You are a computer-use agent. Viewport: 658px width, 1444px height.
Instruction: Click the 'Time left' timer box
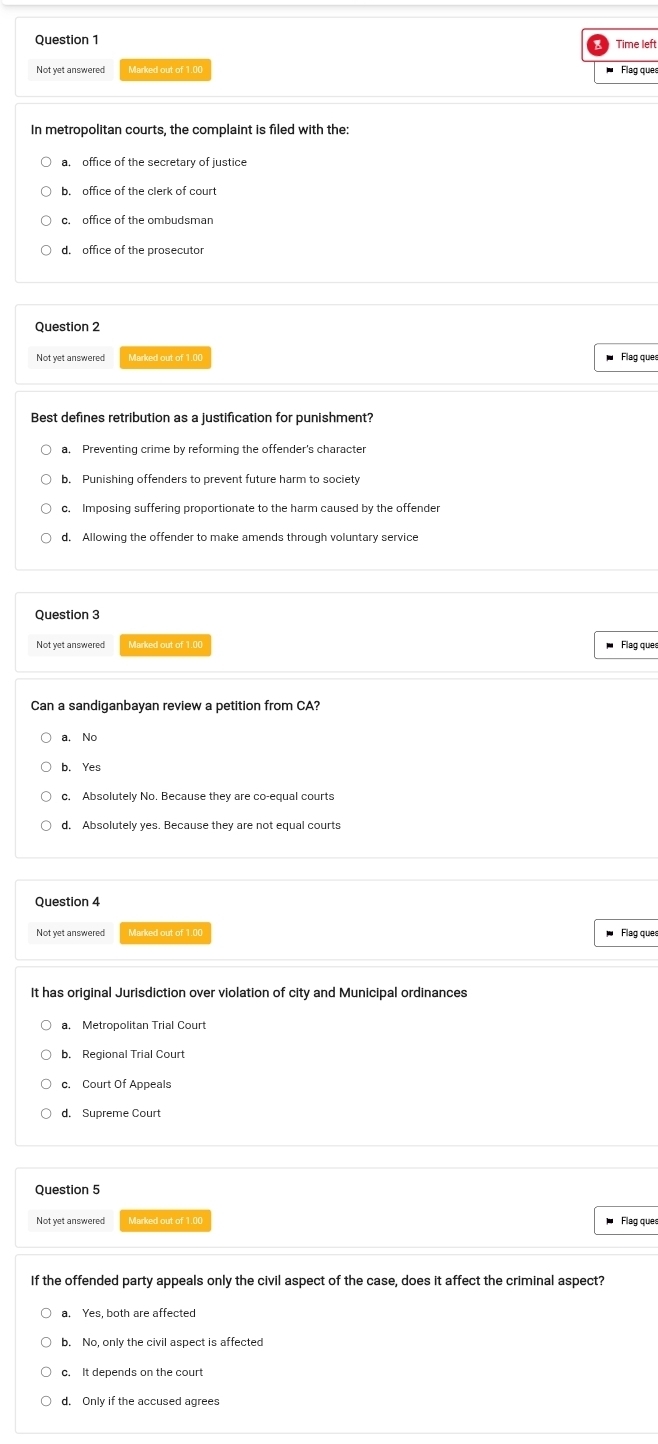pos(620,44)
